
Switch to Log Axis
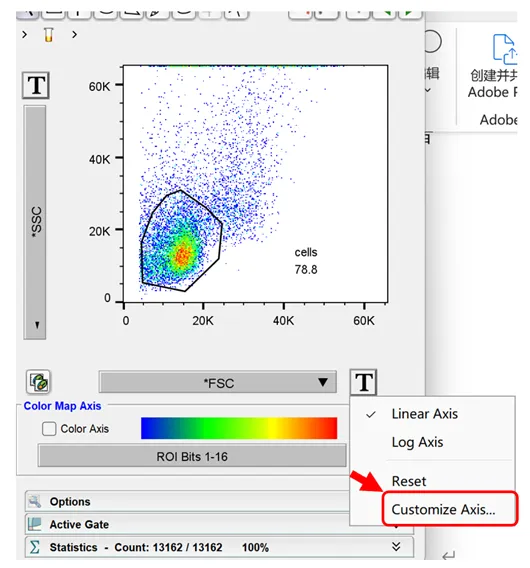pyautogui.click(x=417, y=442)
